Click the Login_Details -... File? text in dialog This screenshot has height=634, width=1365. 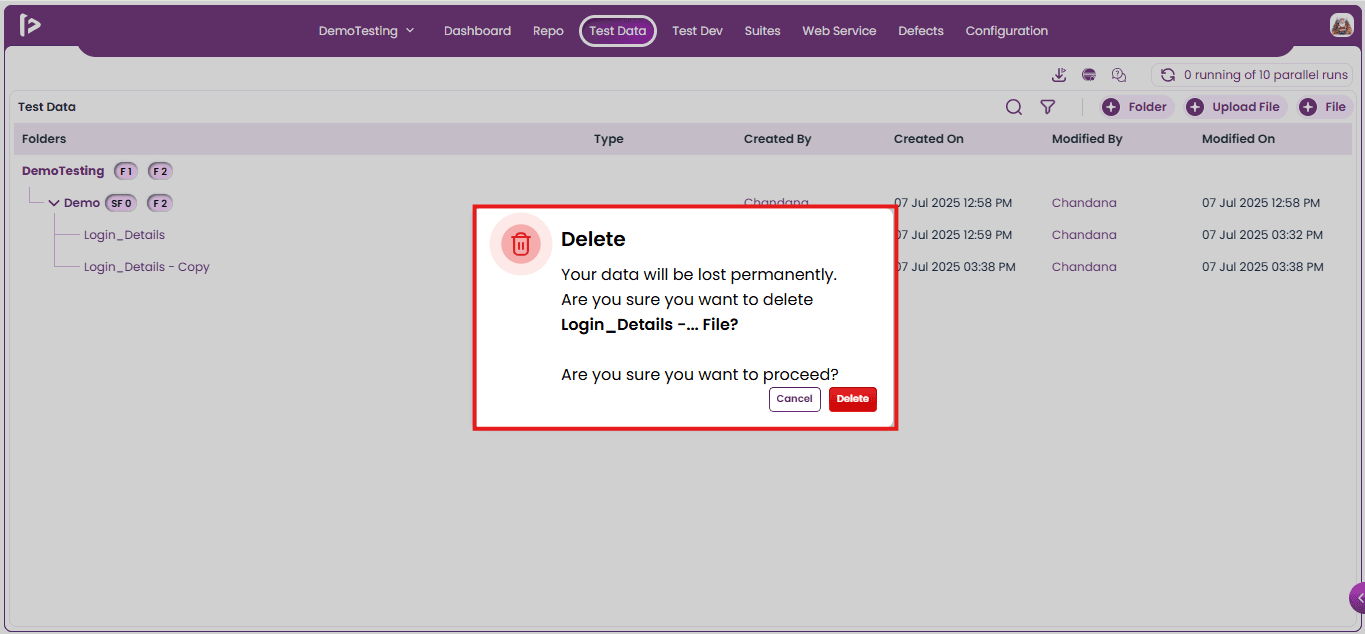649,325
